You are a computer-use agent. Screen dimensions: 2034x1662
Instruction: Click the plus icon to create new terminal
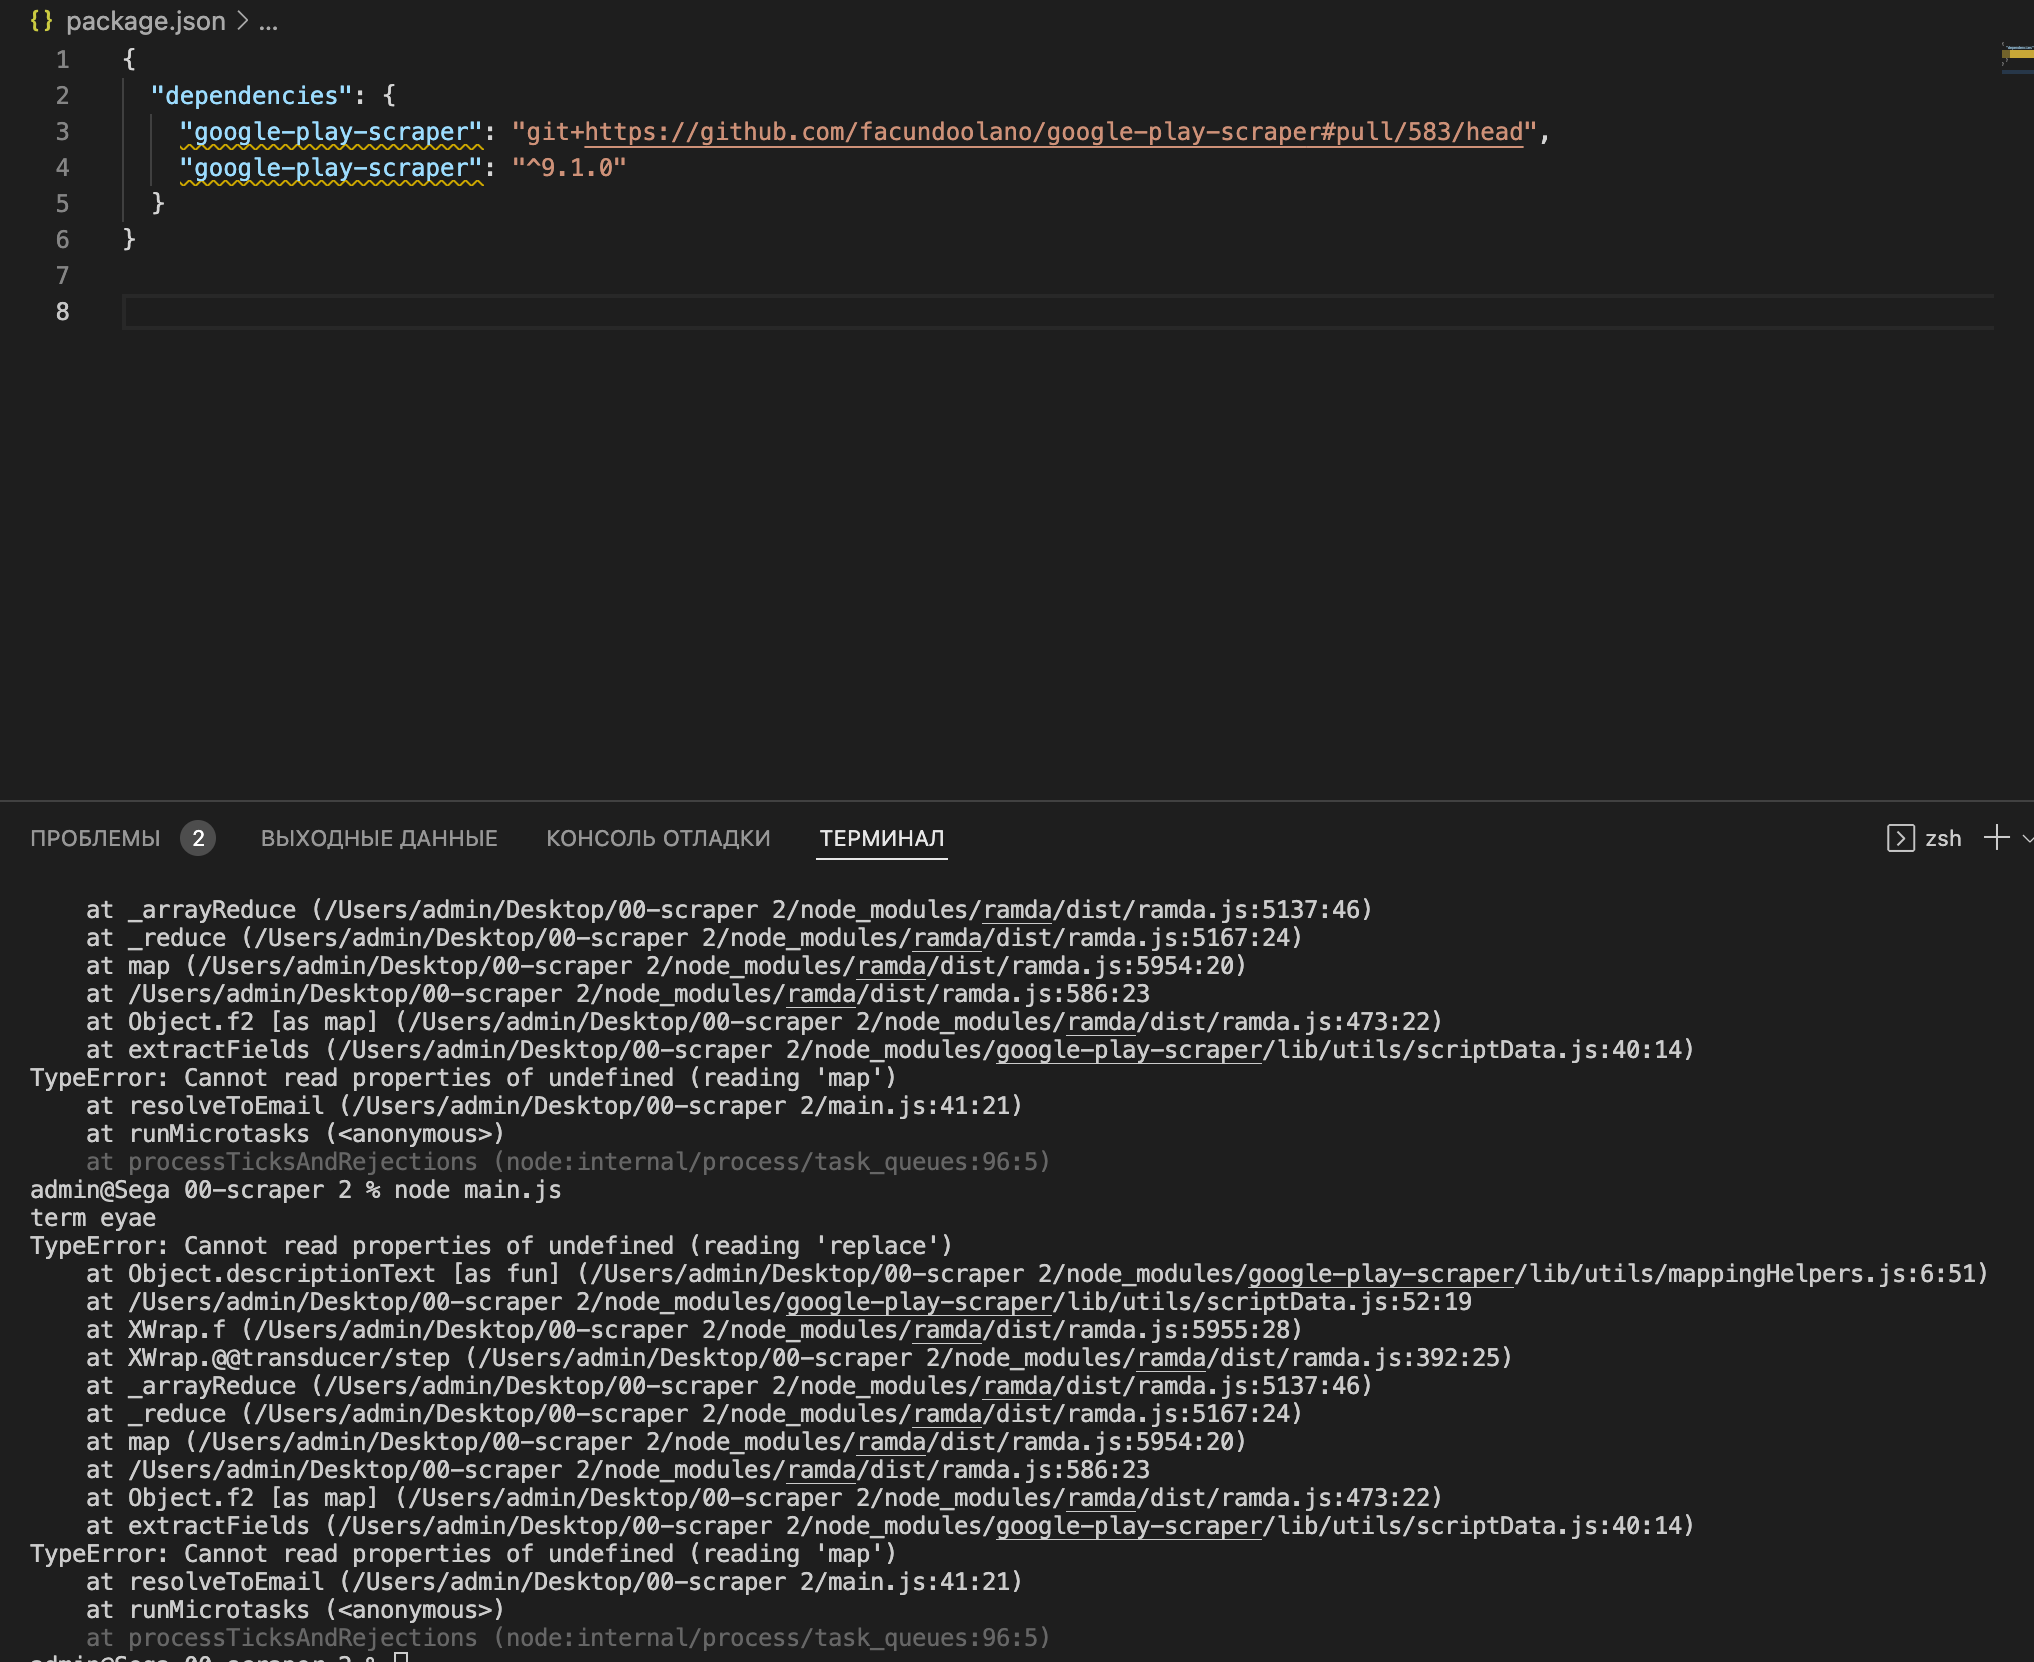click(x=1996, y=838)
